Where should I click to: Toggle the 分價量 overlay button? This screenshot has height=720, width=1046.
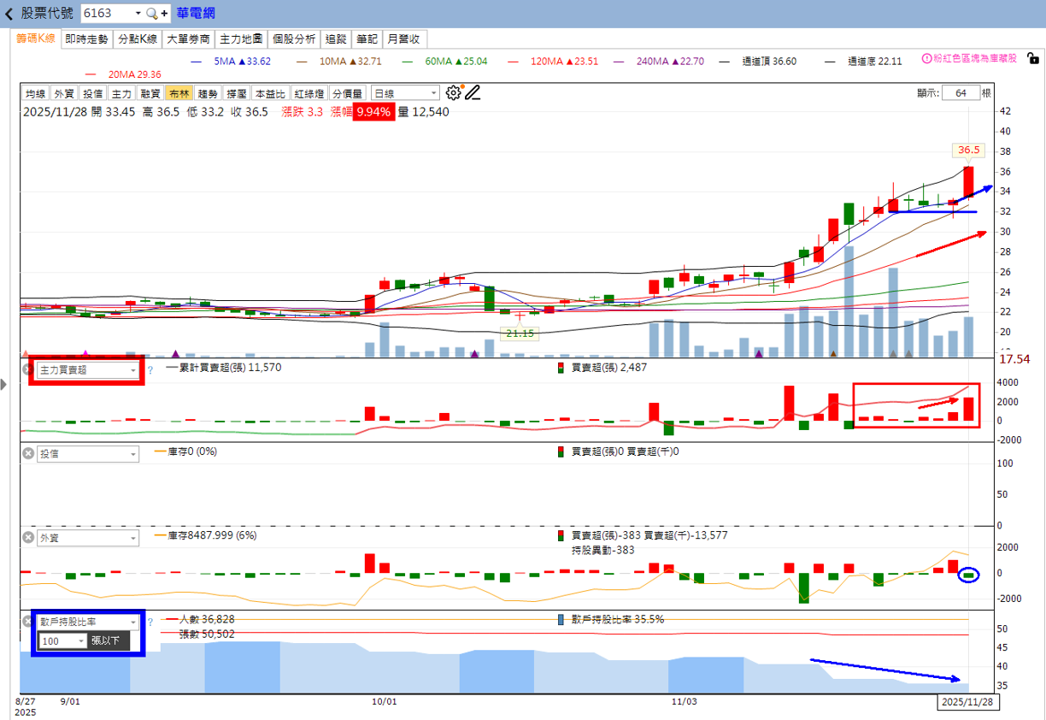coord(348,93)
